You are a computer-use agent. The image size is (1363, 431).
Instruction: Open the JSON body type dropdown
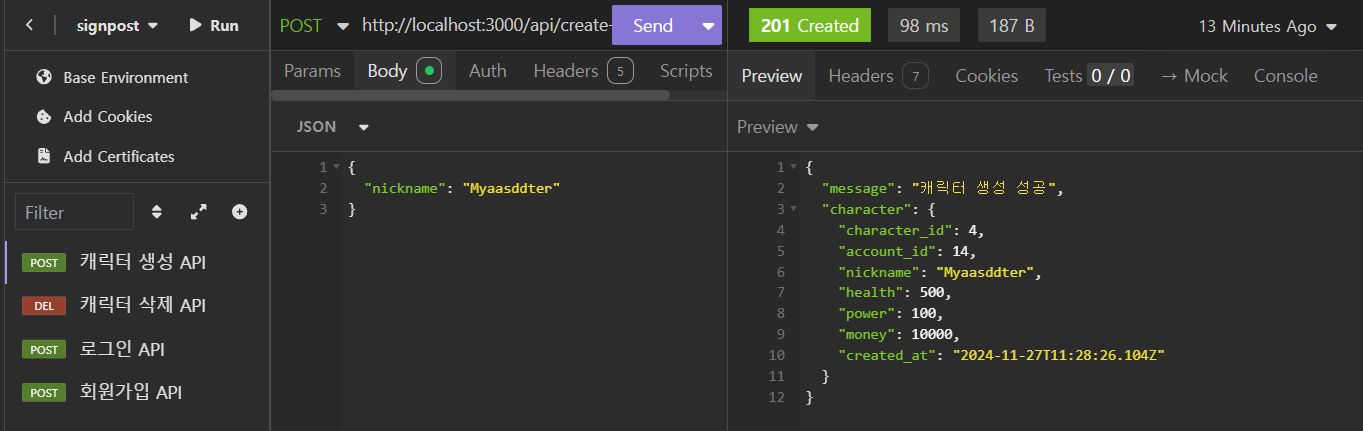pyautogui.click(x=333, y=127)
